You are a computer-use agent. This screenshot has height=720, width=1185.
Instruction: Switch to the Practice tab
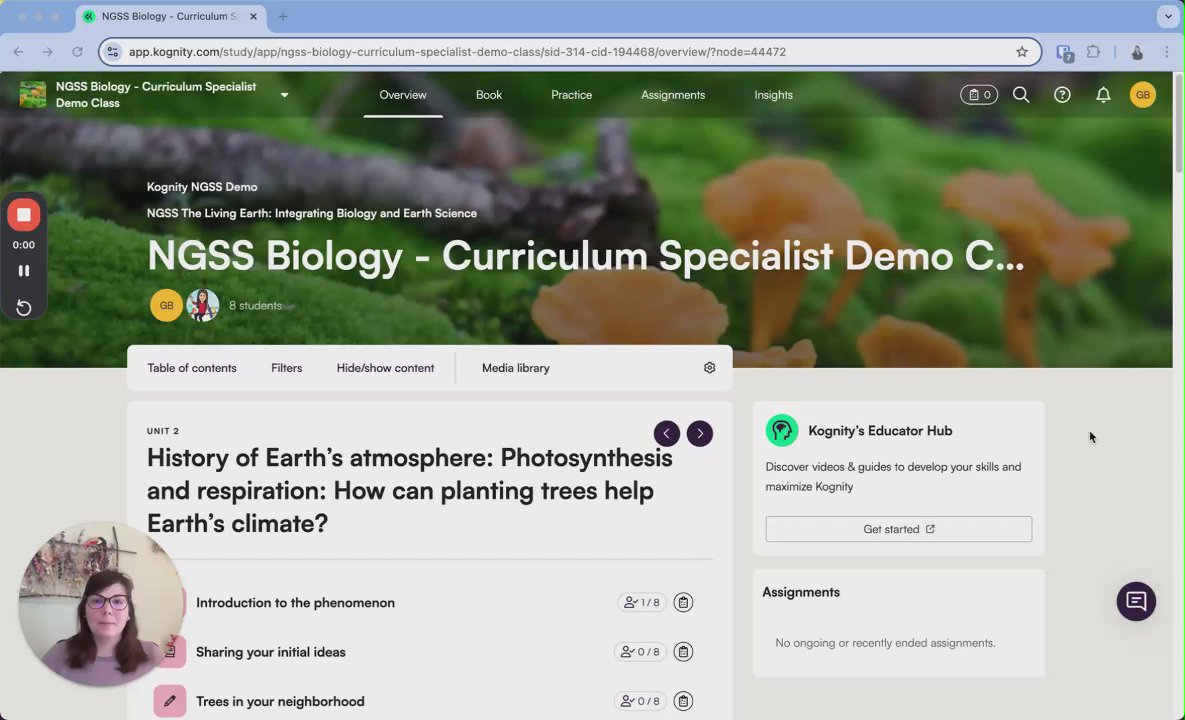(x=571, y=94)
